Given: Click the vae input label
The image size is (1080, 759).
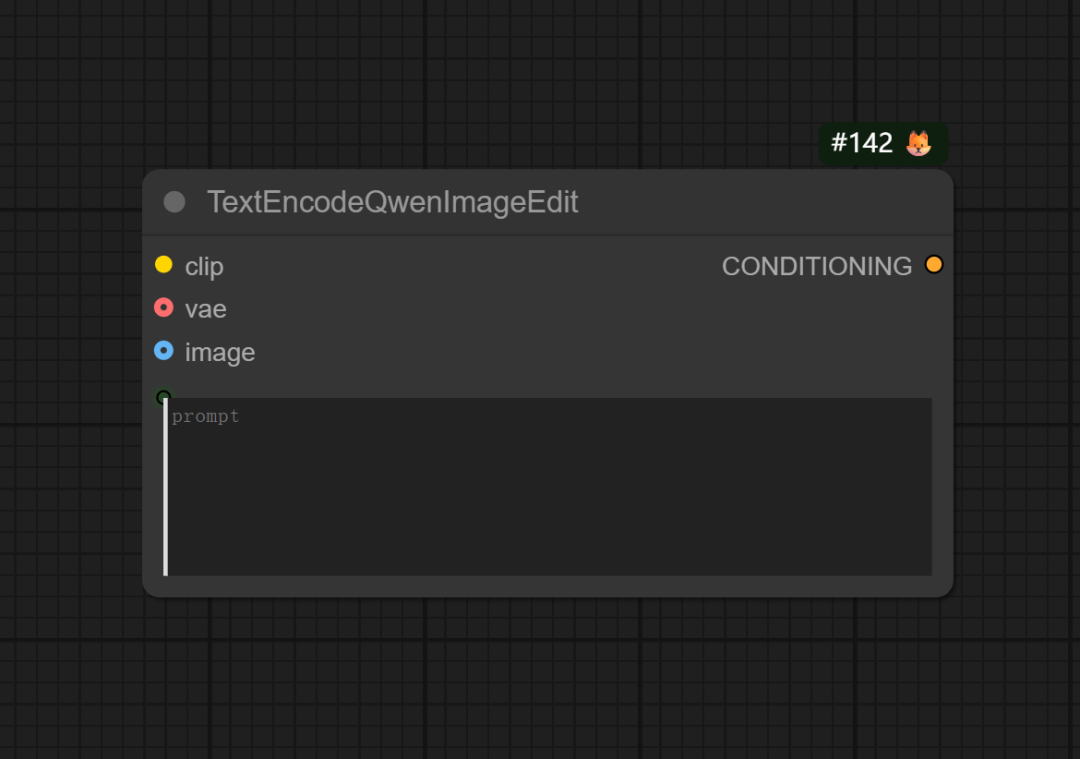Looking at the screenshot, I should (205, 309).
